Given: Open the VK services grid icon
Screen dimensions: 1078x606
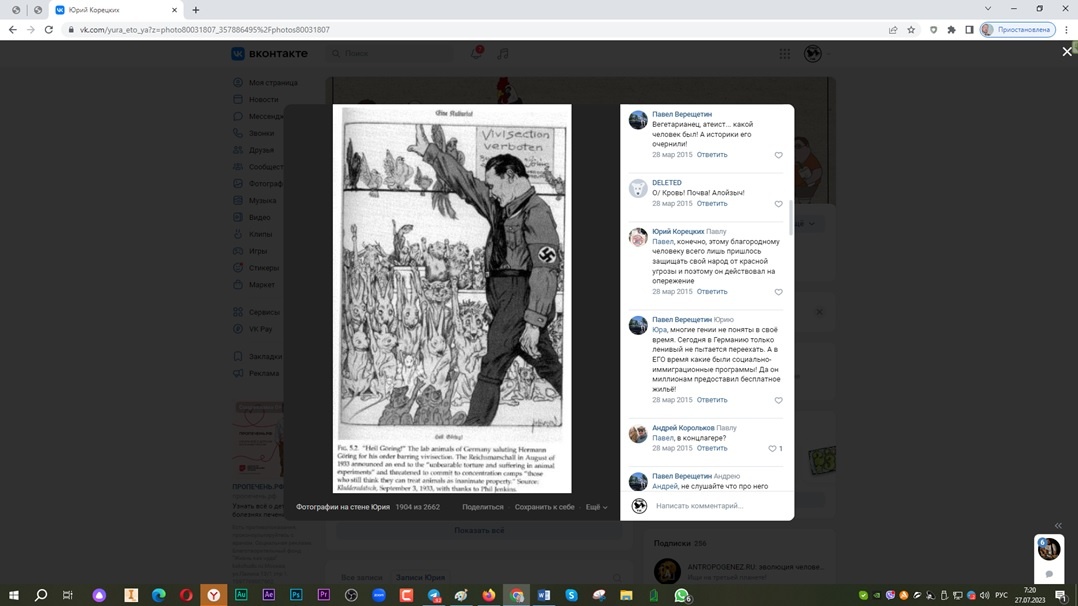Looking at the screenshot, I should click(x=784, y=54).
